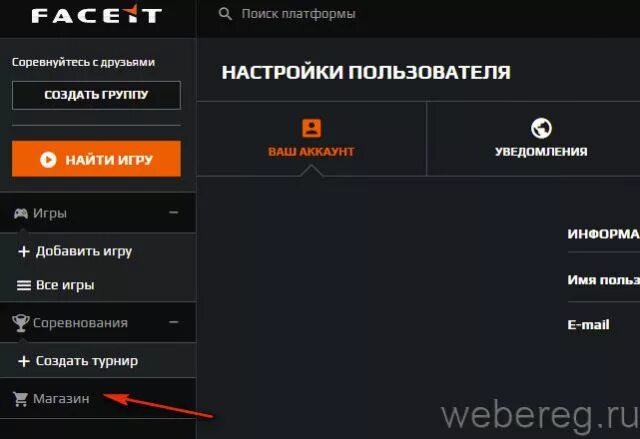Click the play icon on Найти игру
Viewport: 640px width, 439px height.
pyautogui.click(x=48, y=160)
